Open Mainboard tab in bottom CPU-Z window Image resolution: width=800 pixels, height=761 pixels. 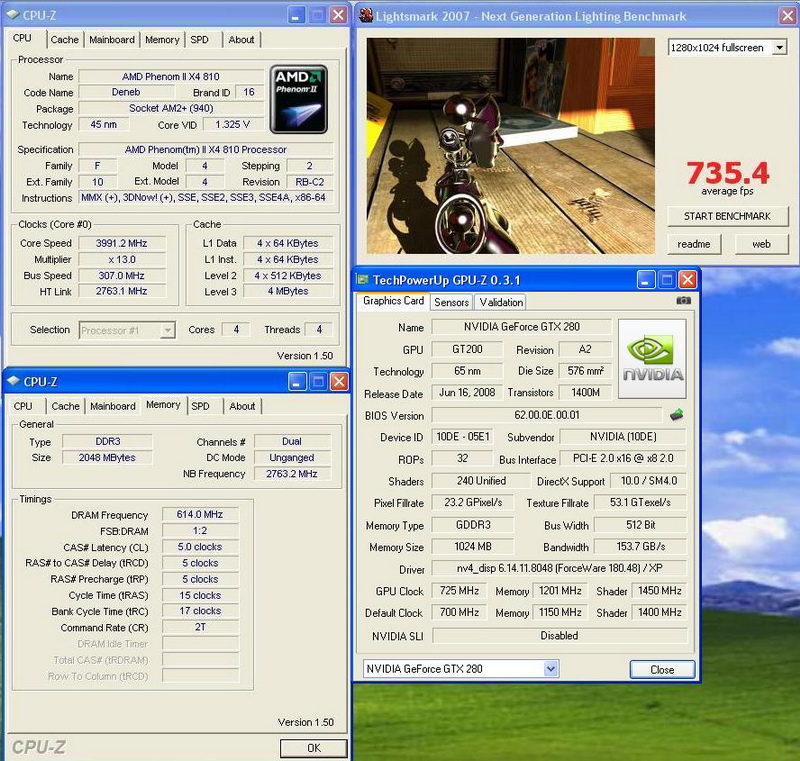click(x=113, y=407)
